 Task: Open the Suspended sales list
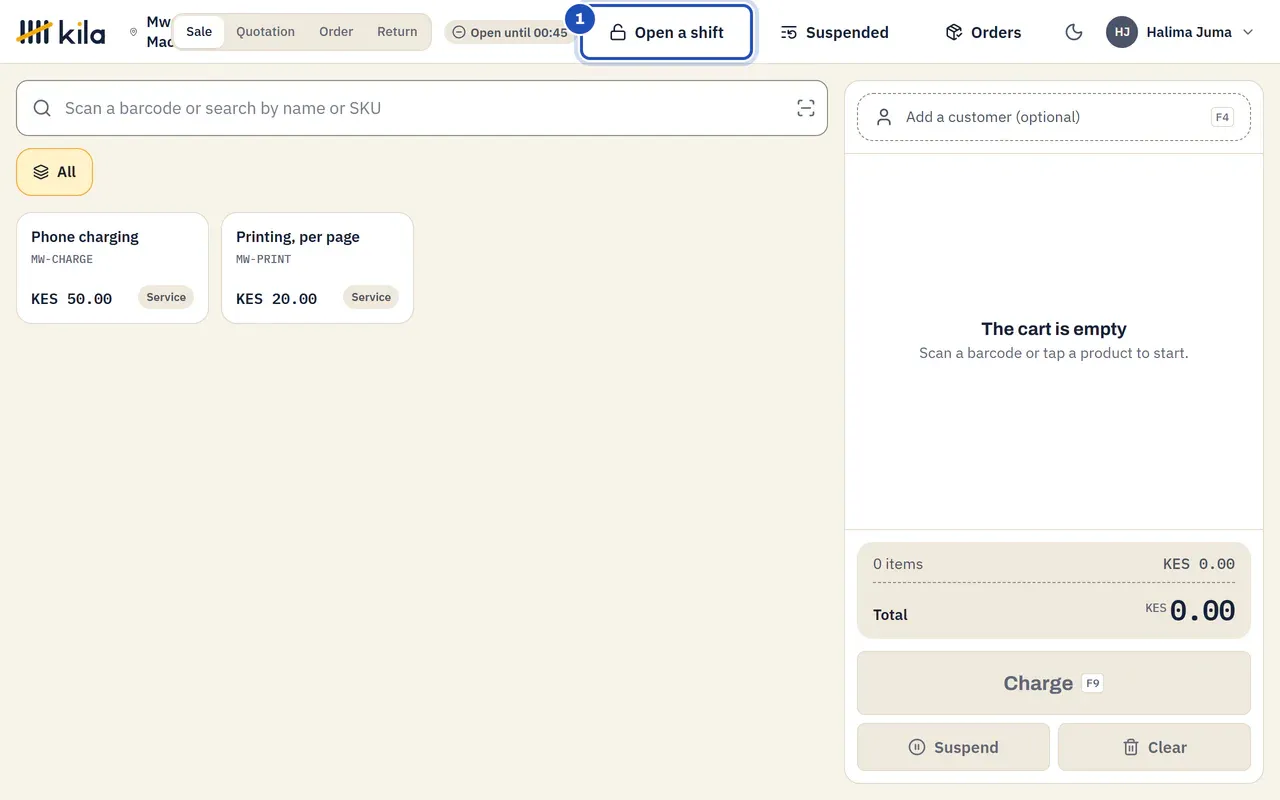coord(835,32)
